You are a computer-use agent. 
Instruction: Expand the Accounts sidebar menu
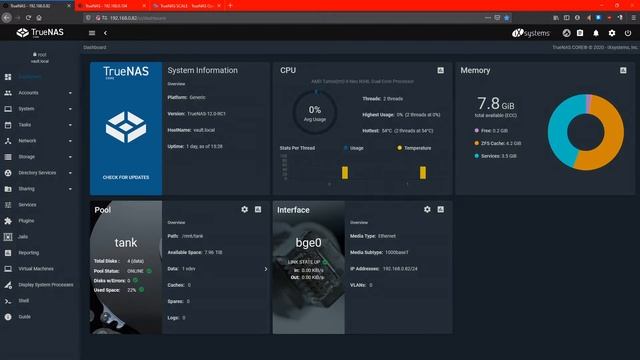[40, 93]
